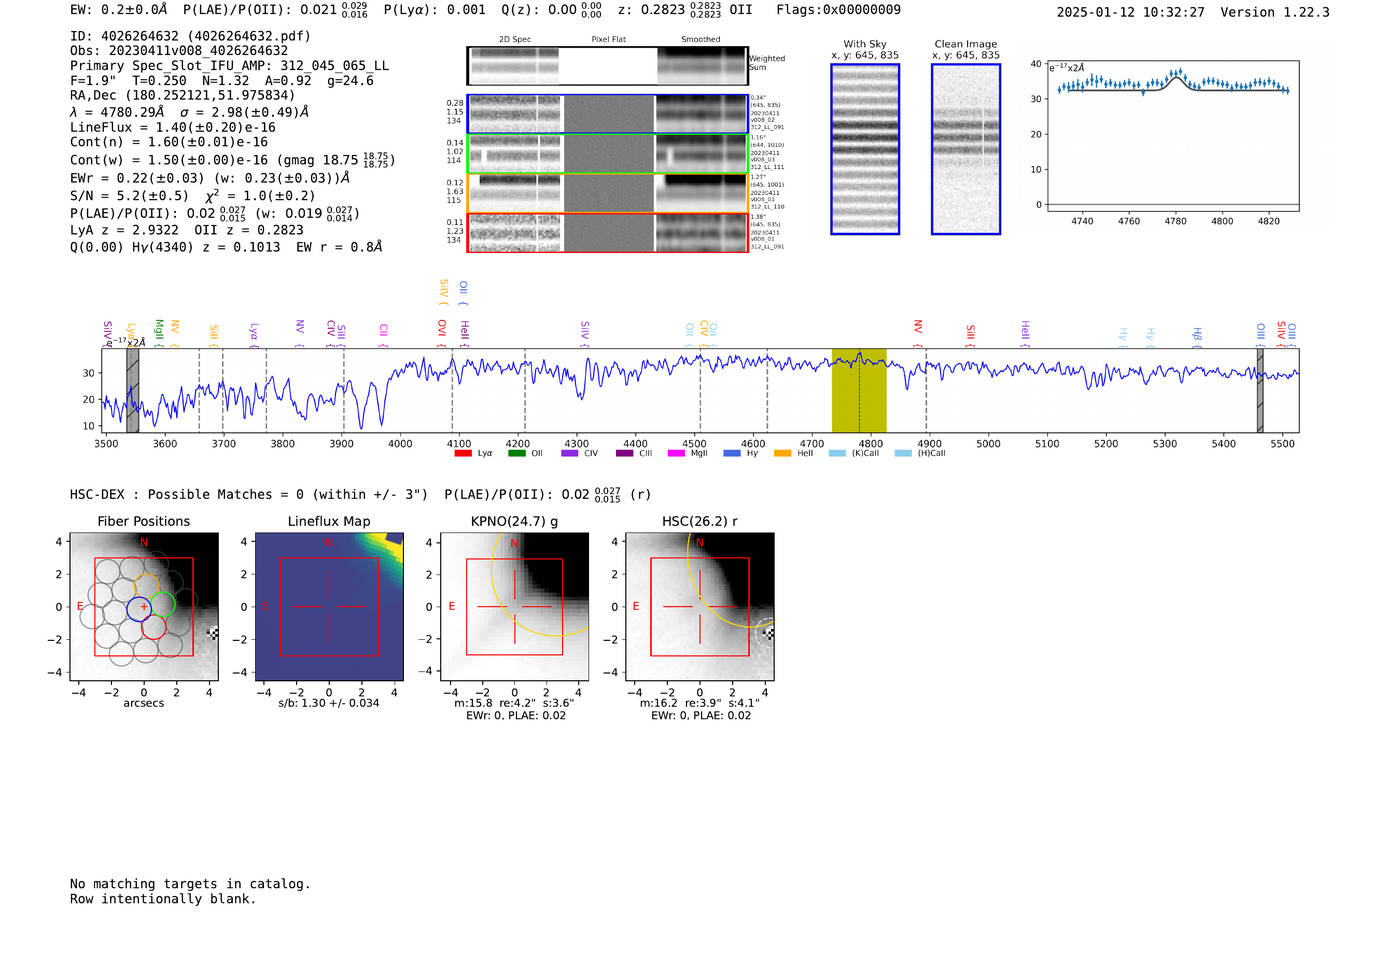Click the (K)CaII legend swatch
The image size is (1400, 953).
tap(837, 454)
